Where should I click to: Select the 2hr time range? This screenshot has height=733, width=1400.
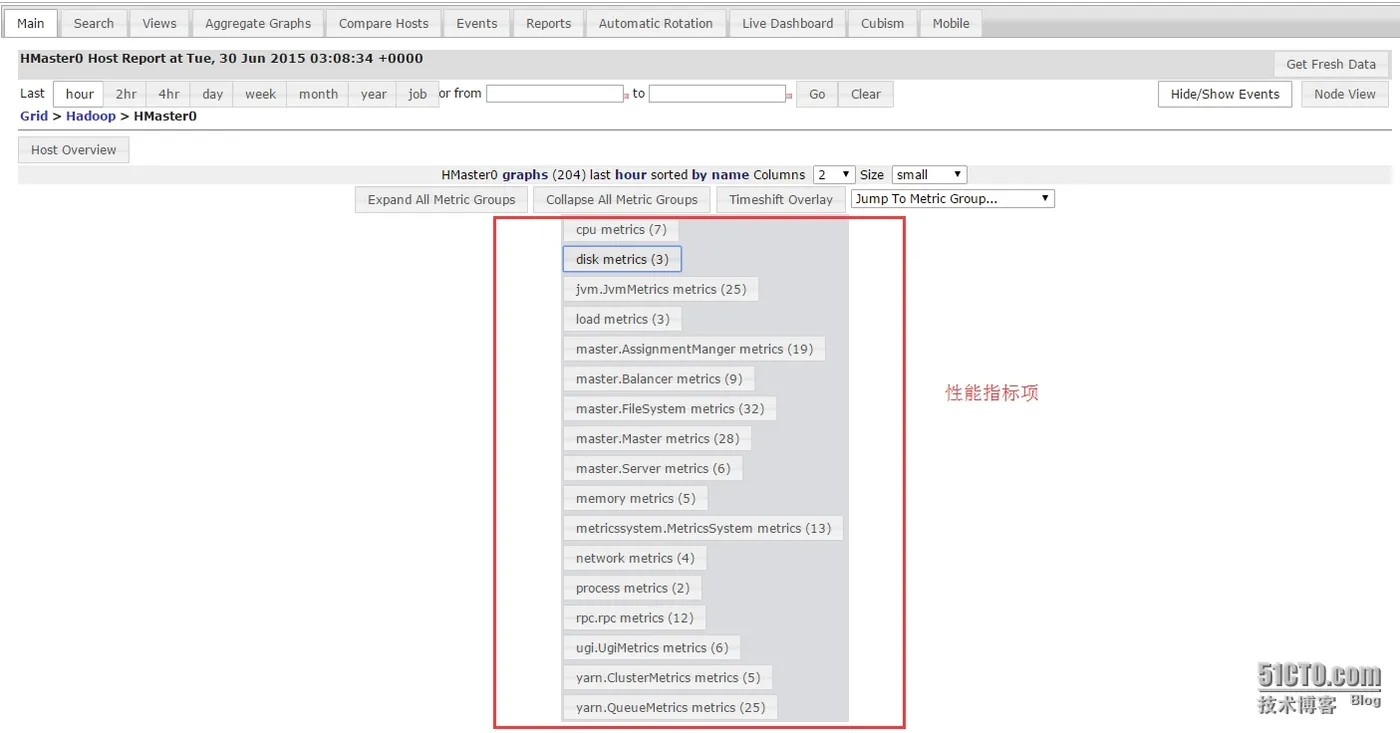click(126, 94)
